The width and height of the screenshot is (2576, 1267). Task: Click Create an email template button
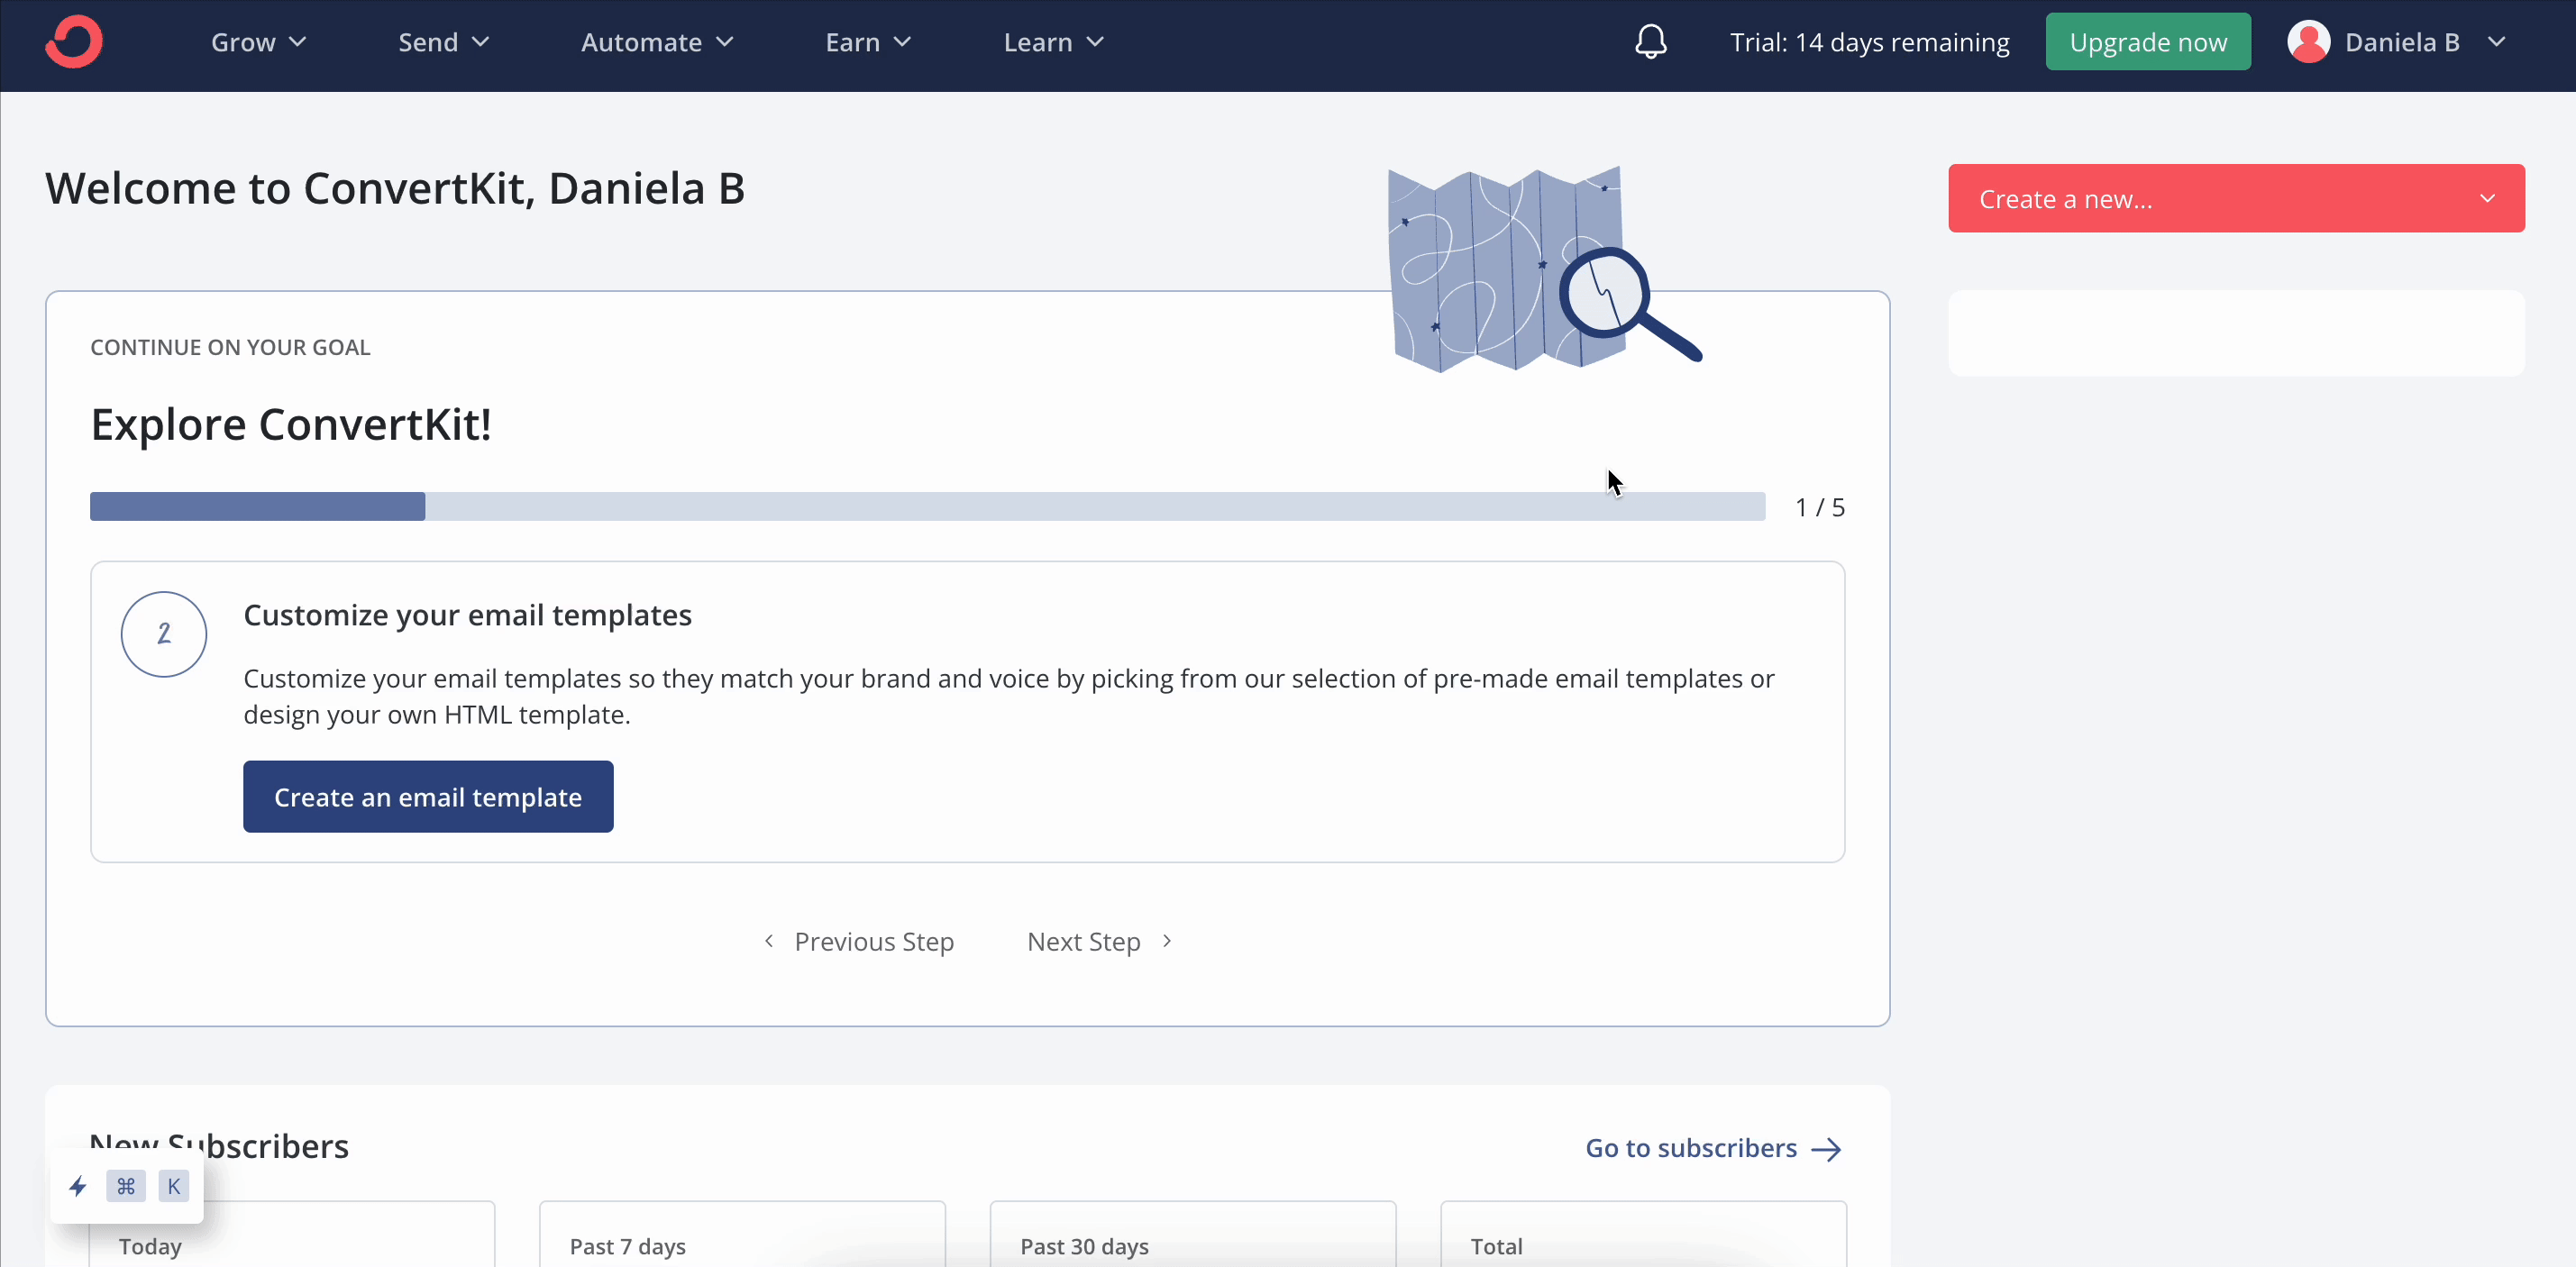click(x=428, y=796)
